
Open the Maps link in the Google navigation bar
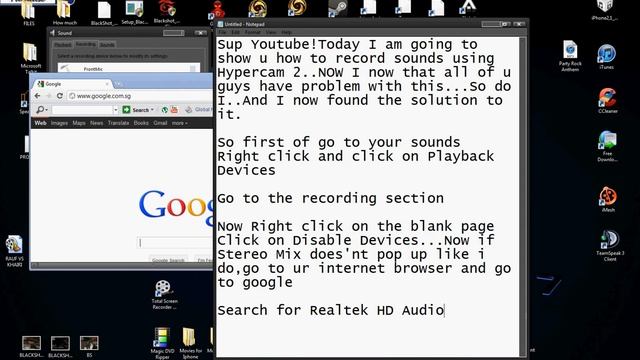79,123
